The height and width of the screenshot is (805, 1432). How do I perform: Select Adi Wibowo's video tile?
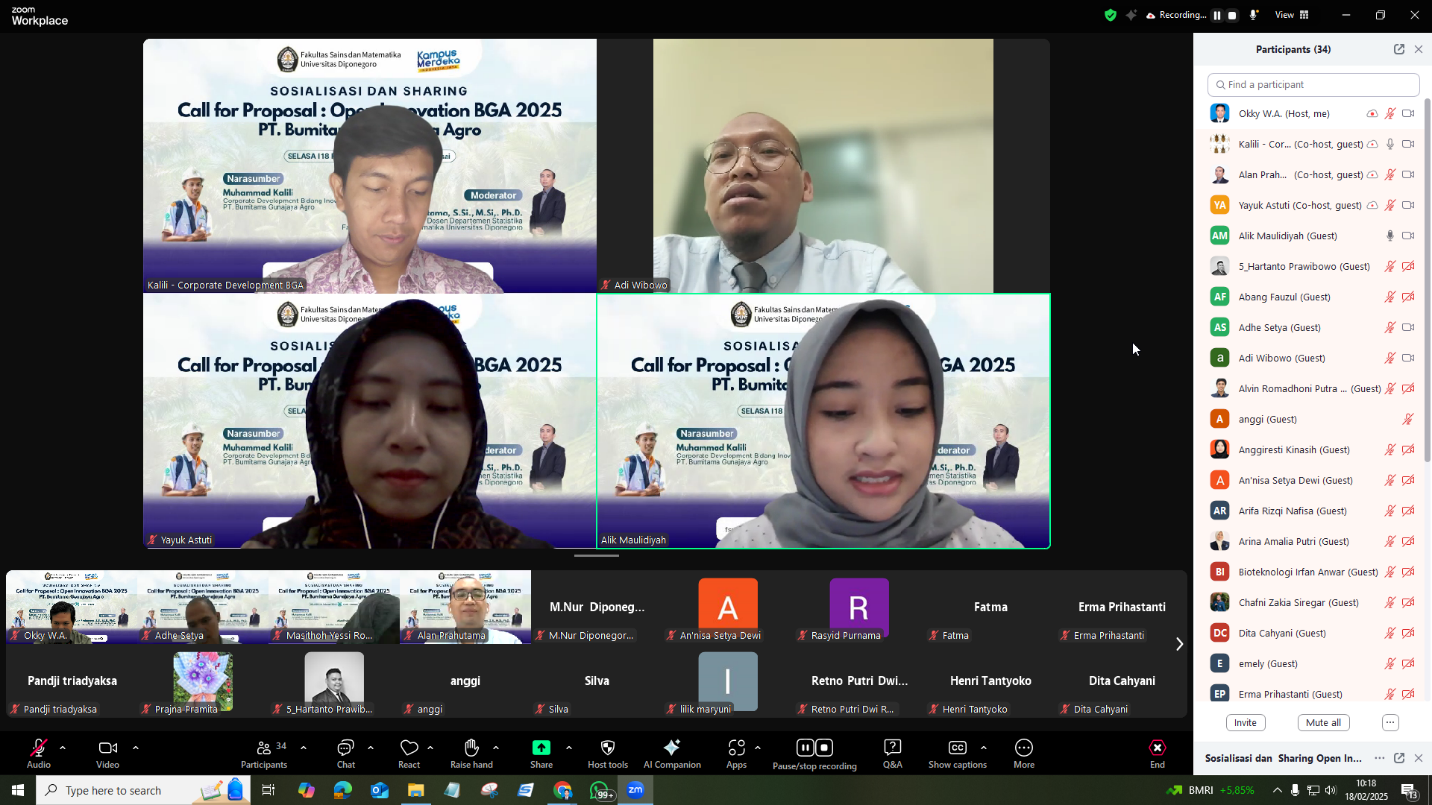[823, 166]
